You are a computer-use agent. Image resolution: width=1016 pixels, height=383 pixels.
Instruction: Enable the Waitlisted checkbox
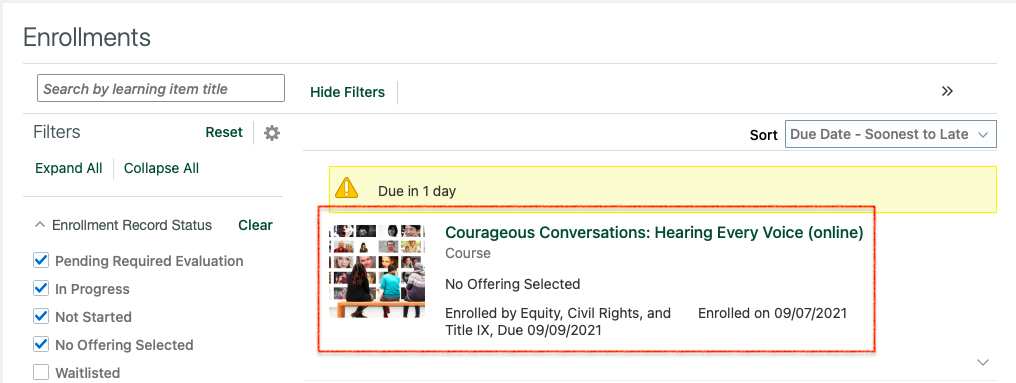click(x=41, y=372)
